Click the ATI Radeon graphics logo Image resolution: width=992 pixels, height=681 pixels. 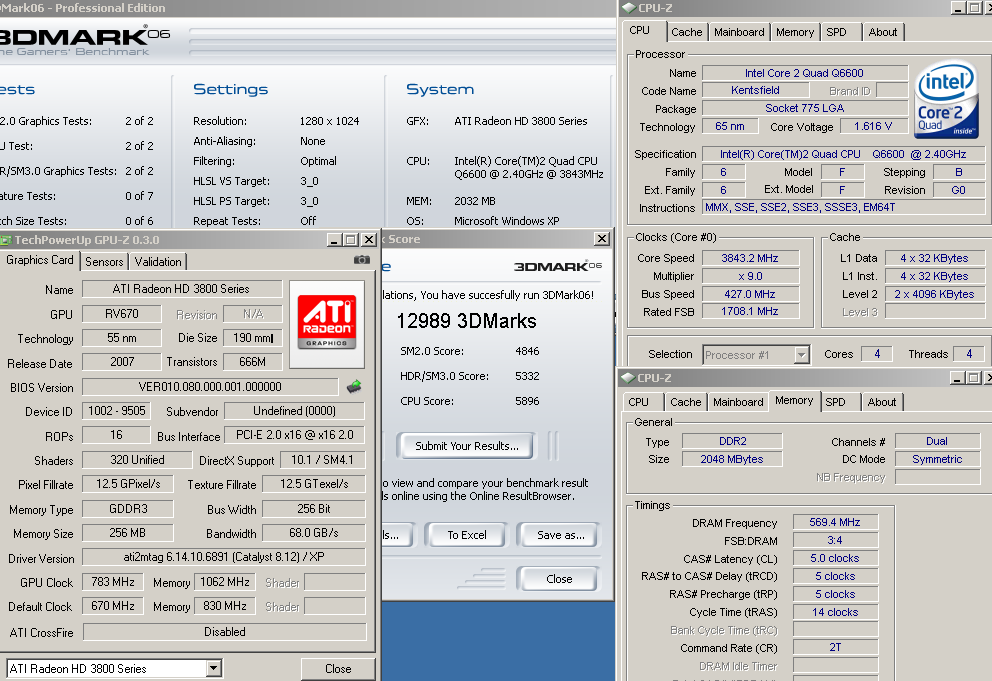[326, 322]
